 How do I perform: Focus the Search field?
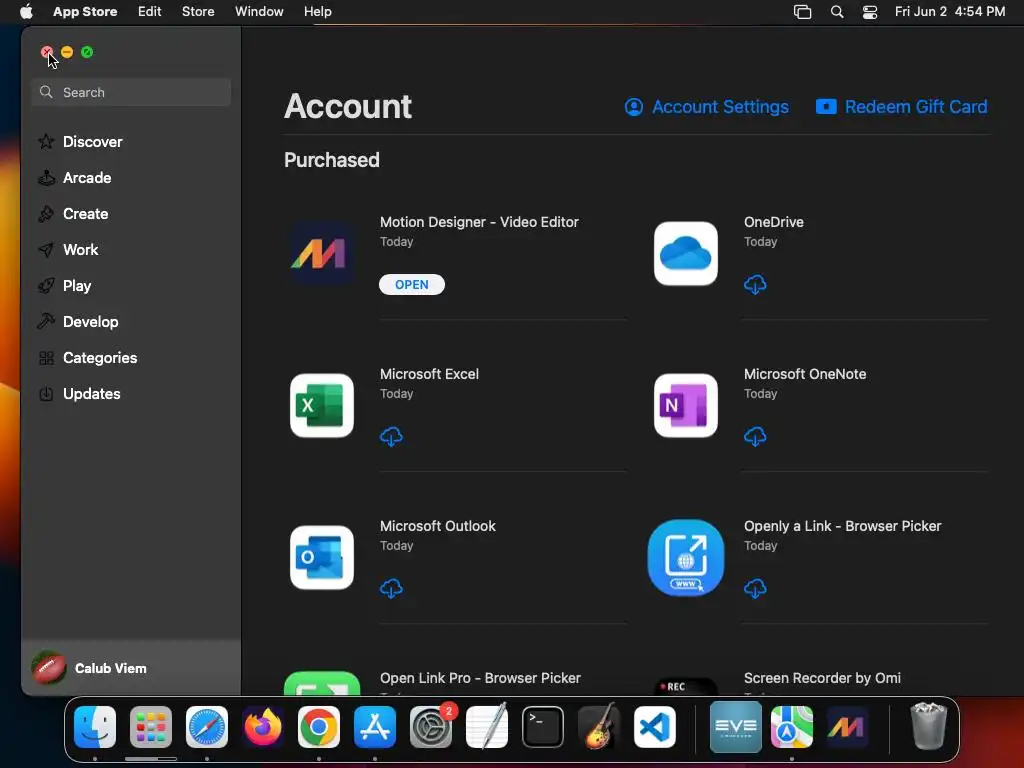(x=131, y=92)
